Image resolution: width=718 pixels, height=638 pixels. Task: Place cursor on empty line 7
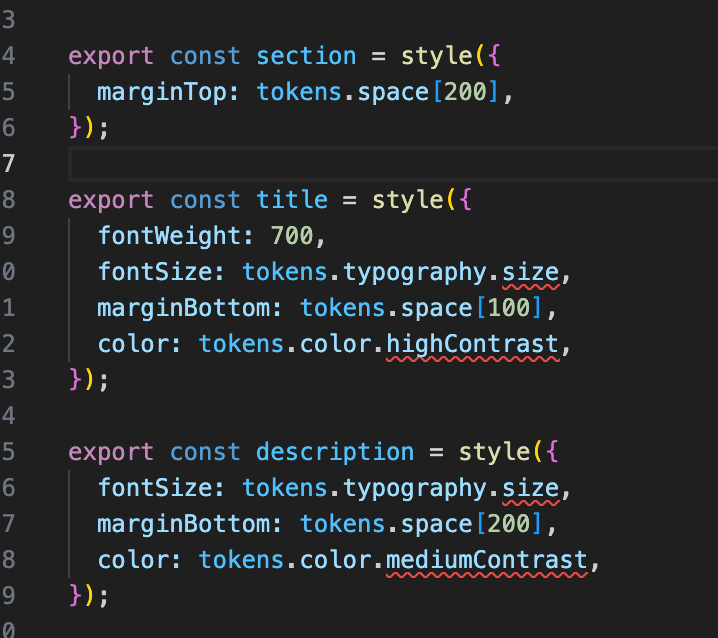[x=394, y=164]
